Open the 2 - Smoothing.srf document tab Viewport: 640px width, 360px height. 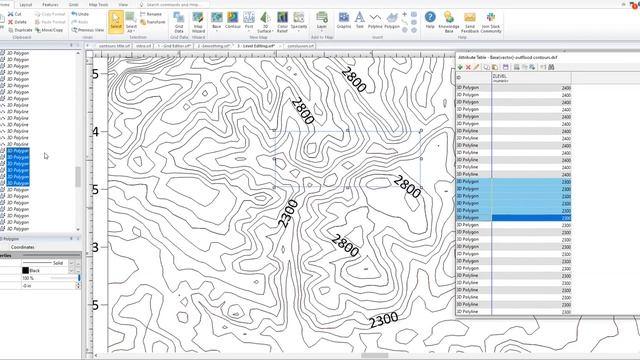(213, 46)
